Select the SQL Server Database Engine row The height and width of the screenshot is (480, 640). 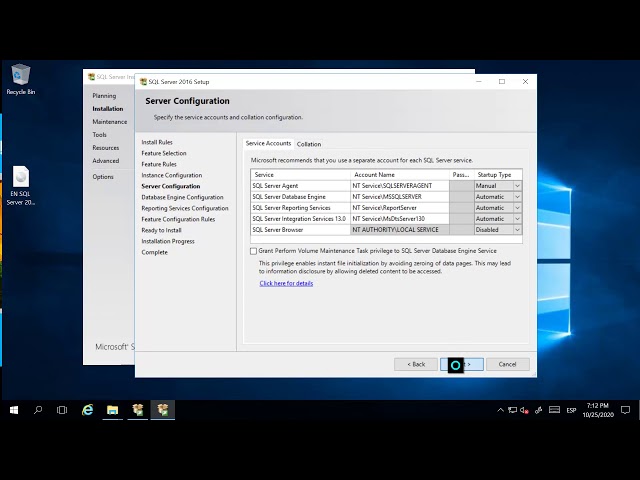300,197
